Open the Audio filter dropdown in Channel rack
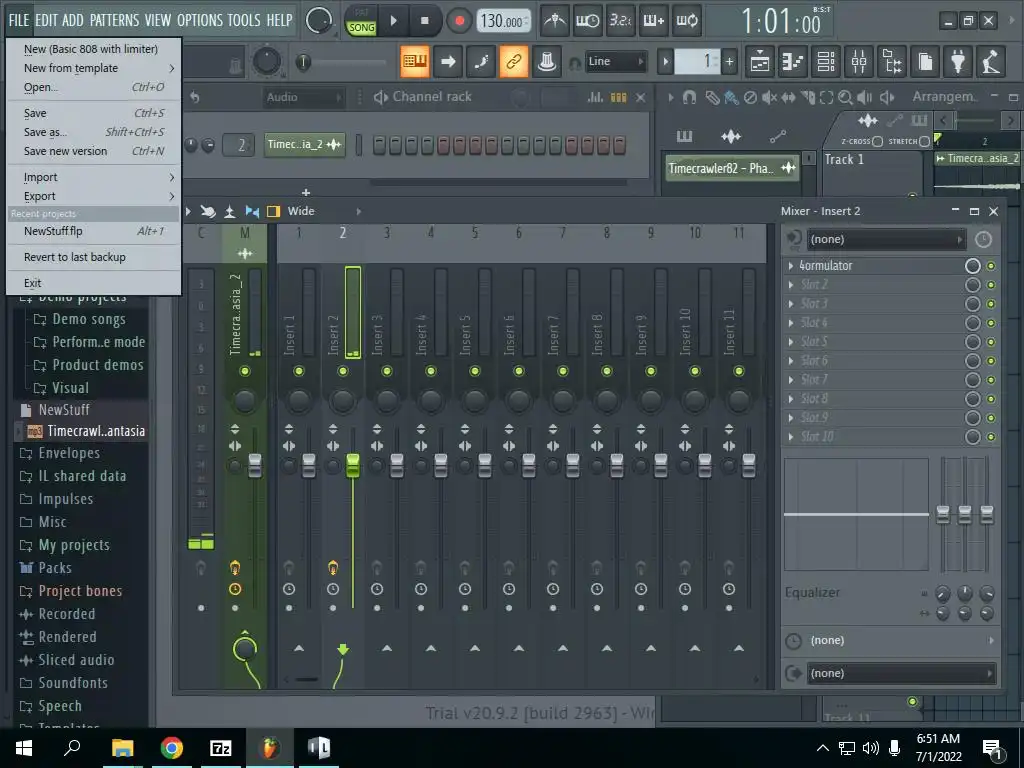The image size is (1024, 768). (x=303, y=97)
